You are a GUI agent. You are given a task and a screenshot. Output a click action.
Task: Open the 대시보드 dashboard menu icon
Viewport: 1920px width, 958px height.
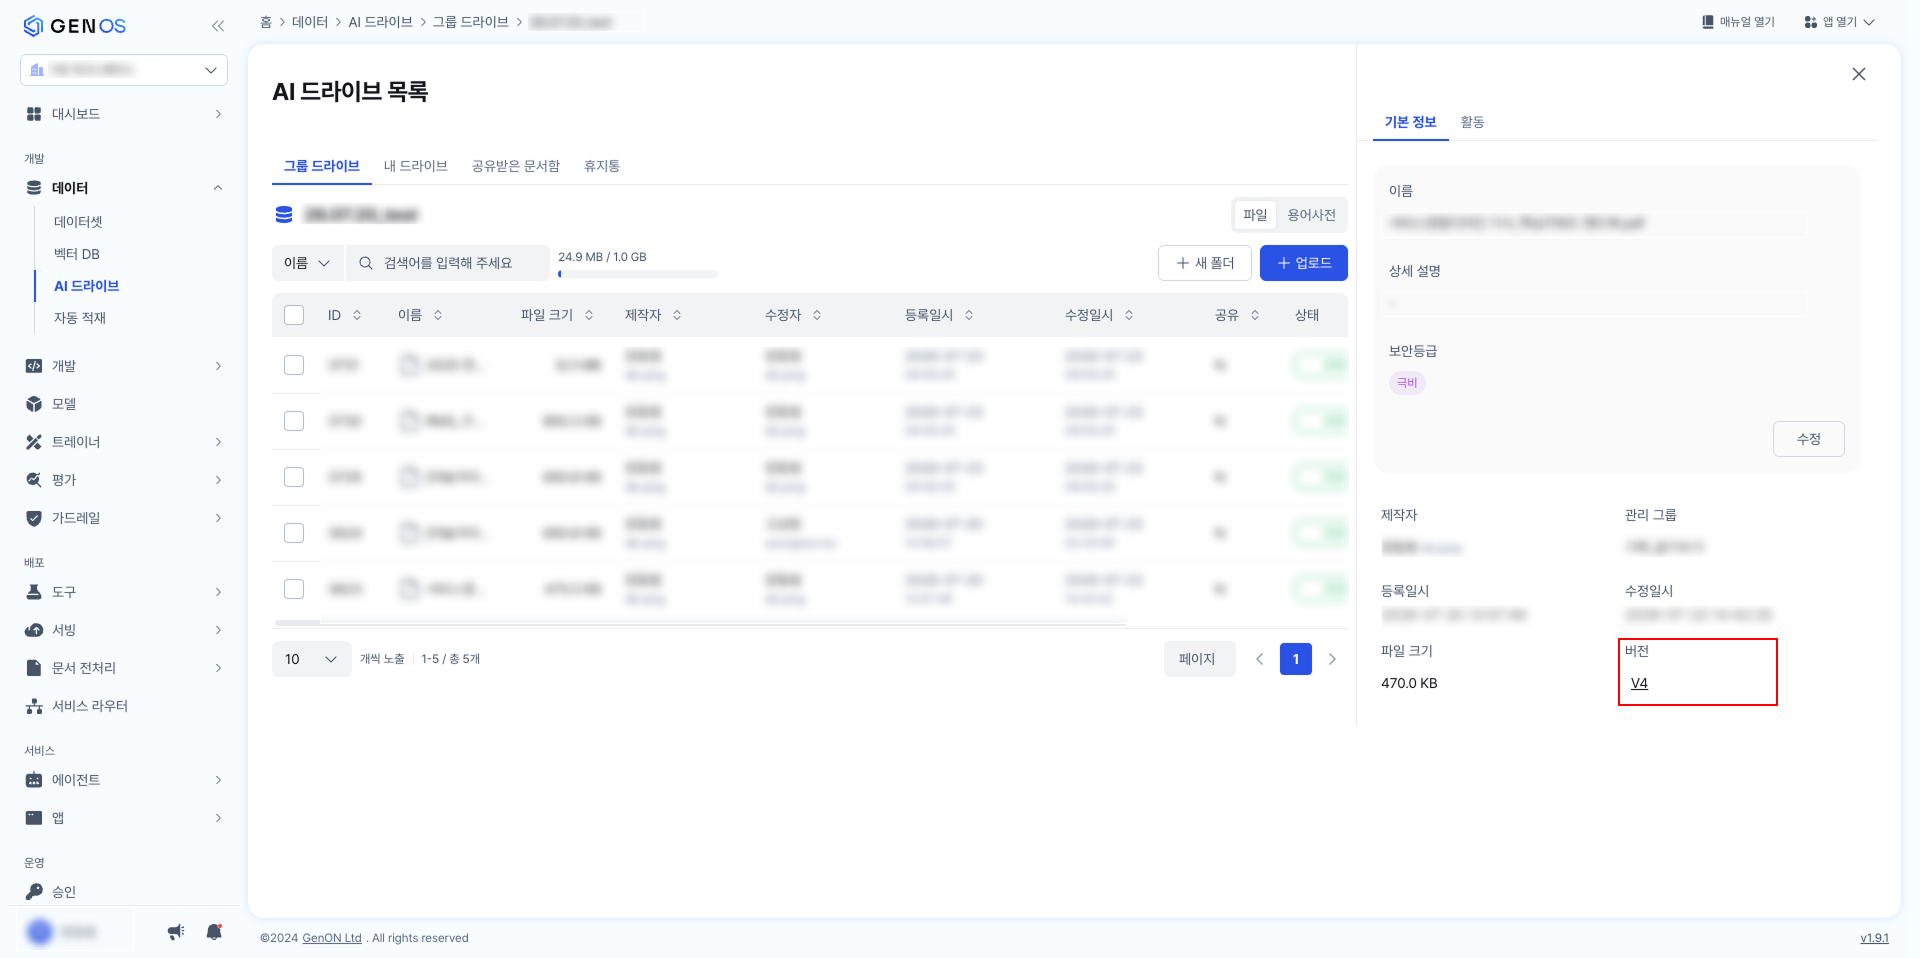tap(34, 114)
